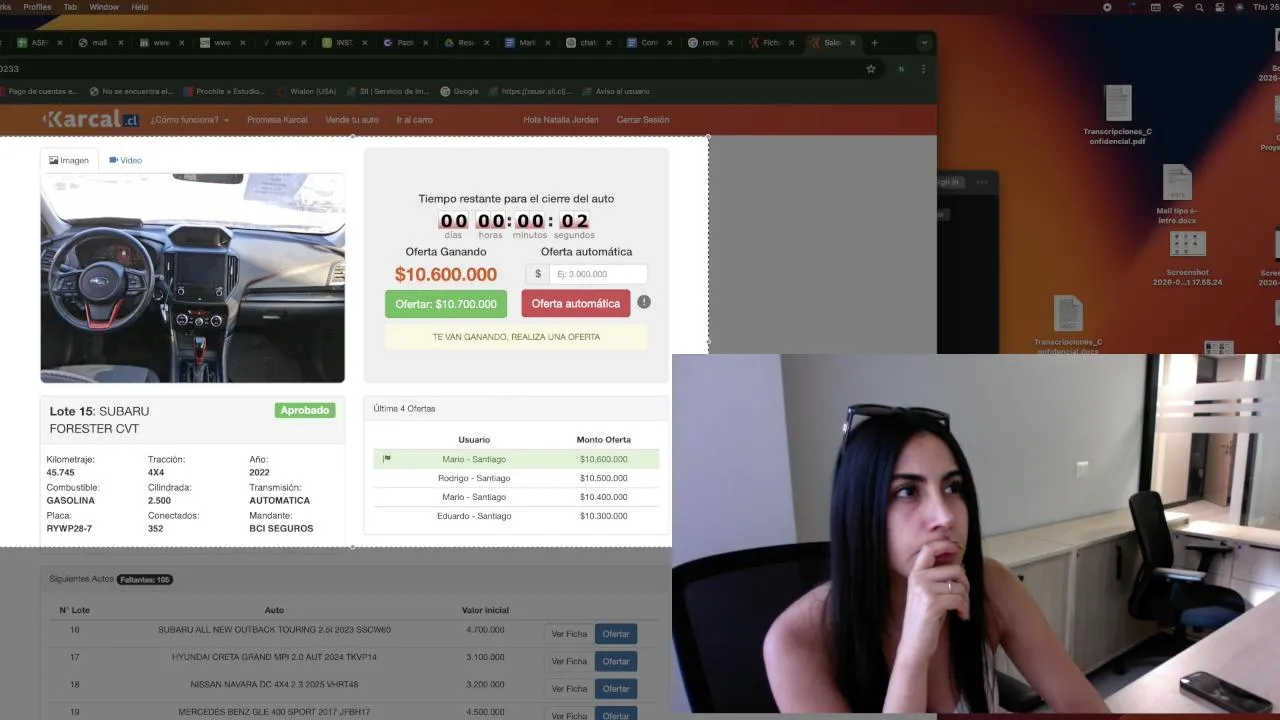Screen dimensions: 1280x720
Task: Click Ofertar for Nissan Navara lot 18
Action: [616, 689]
